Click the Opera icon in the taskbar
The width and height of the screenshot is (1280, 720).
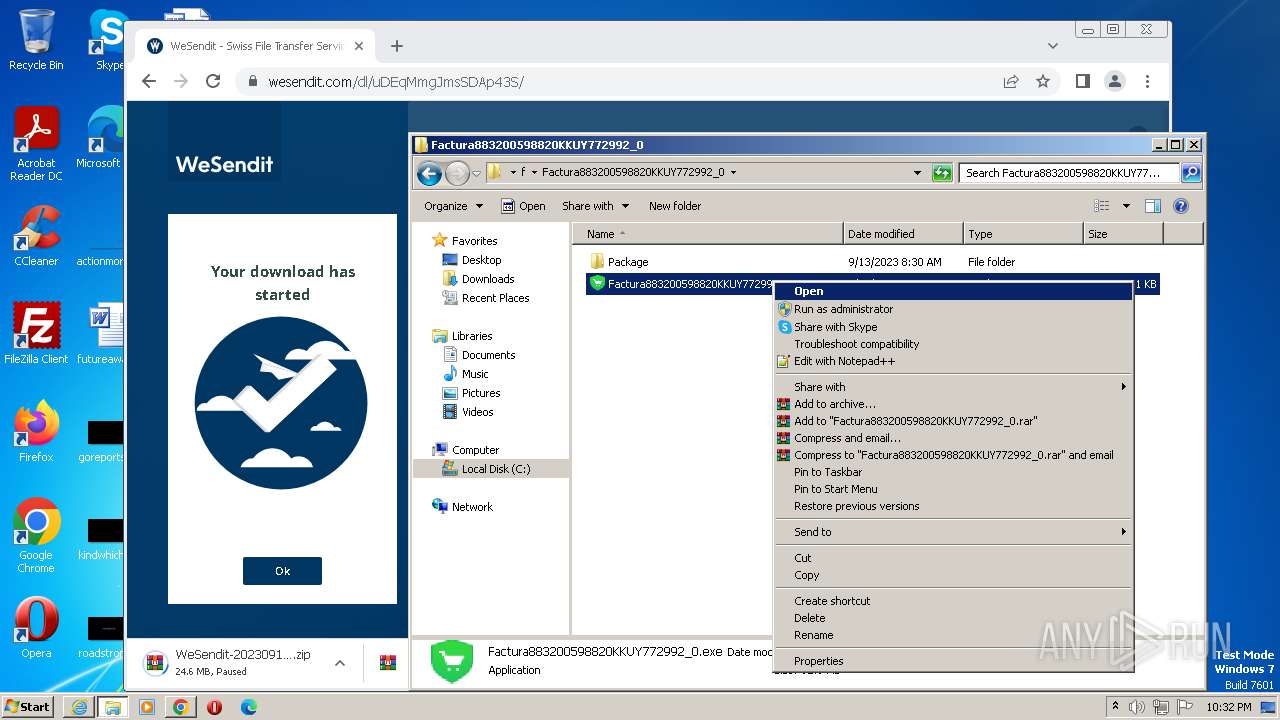pyautogui.click(x=214, y=707)
